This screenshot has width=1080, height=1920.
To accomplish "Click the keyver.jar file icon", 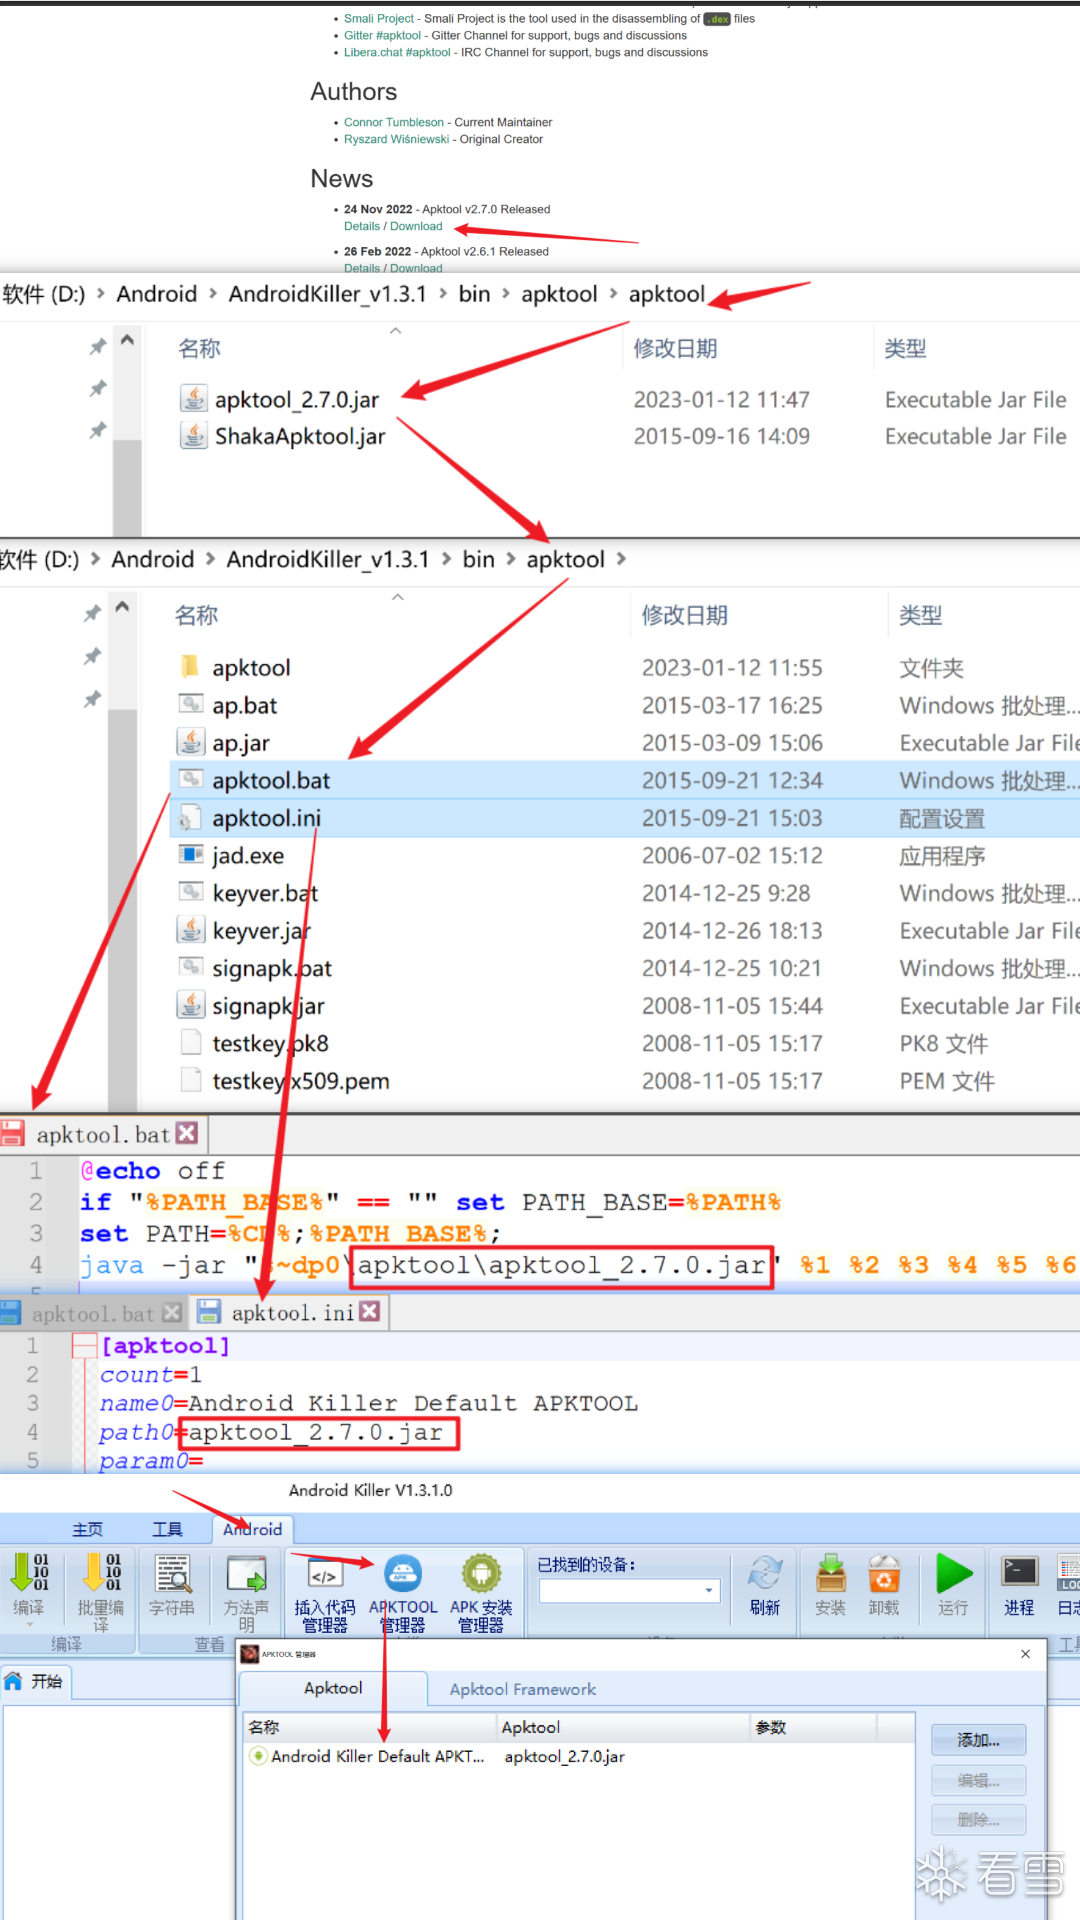I will [190, 930].
